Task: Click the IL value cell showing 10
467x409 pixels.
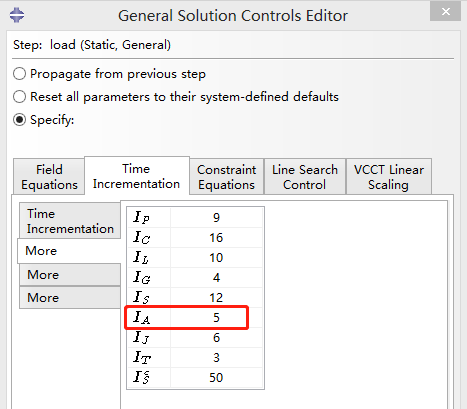Action: point(216,258)
